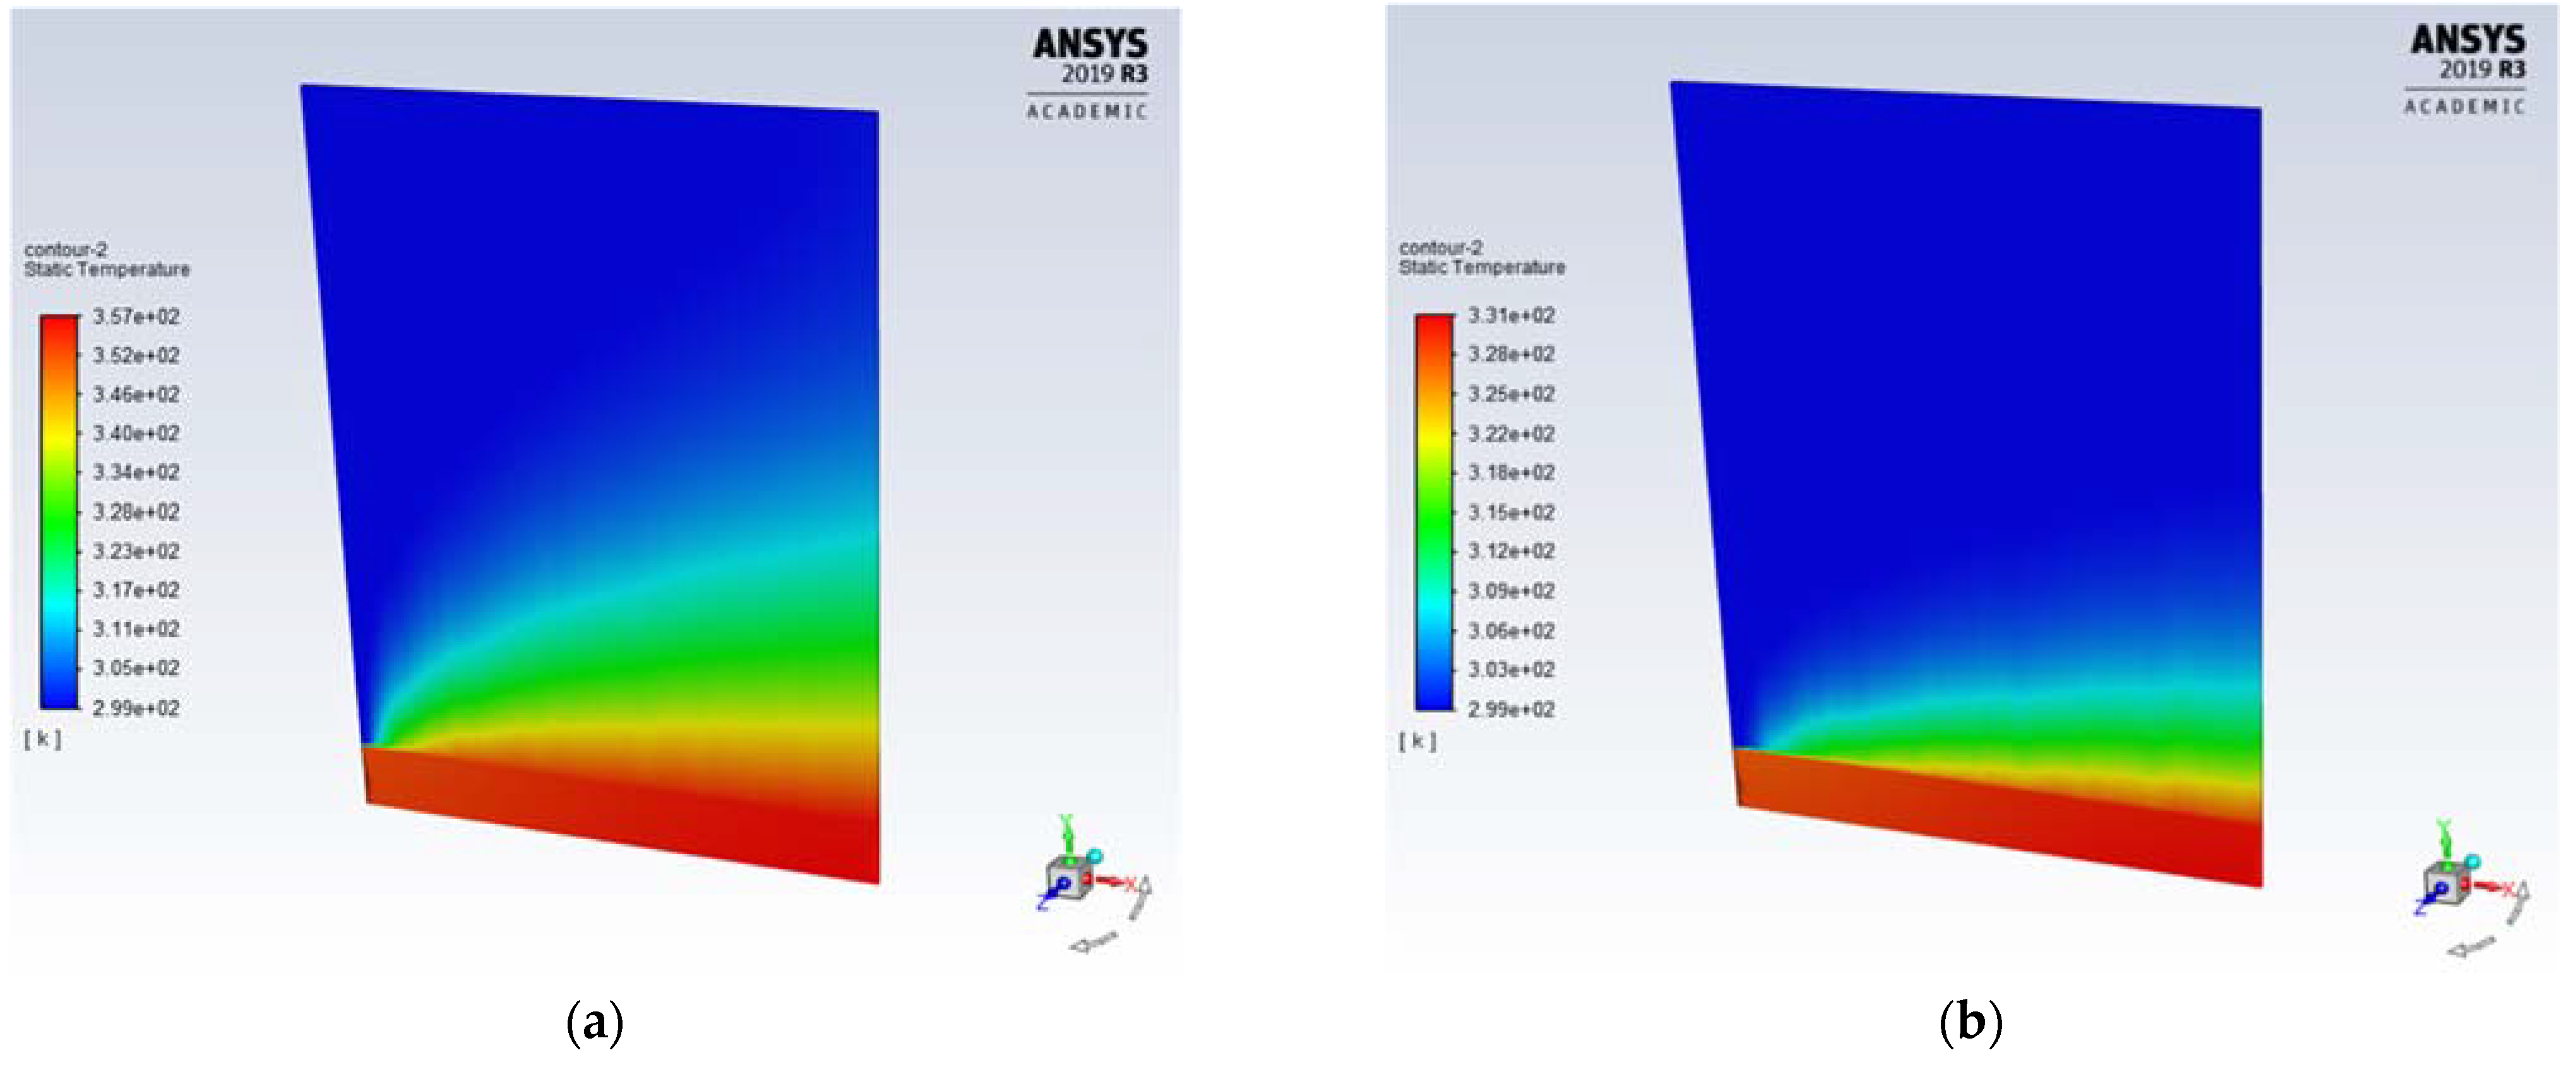This screenshot has width=2576, height=1067.
Task: Click the triad cube in the right plot
Action: 2445,885
